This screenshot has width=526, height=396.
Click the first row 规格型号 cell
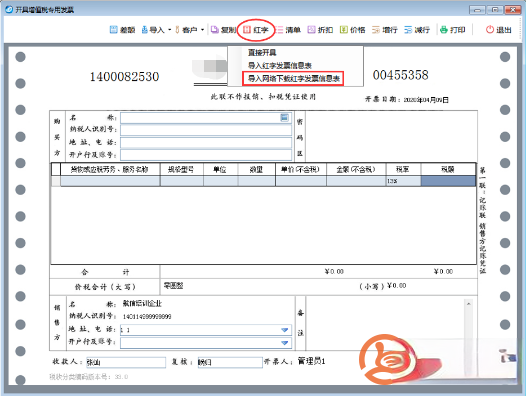[181, 181]
